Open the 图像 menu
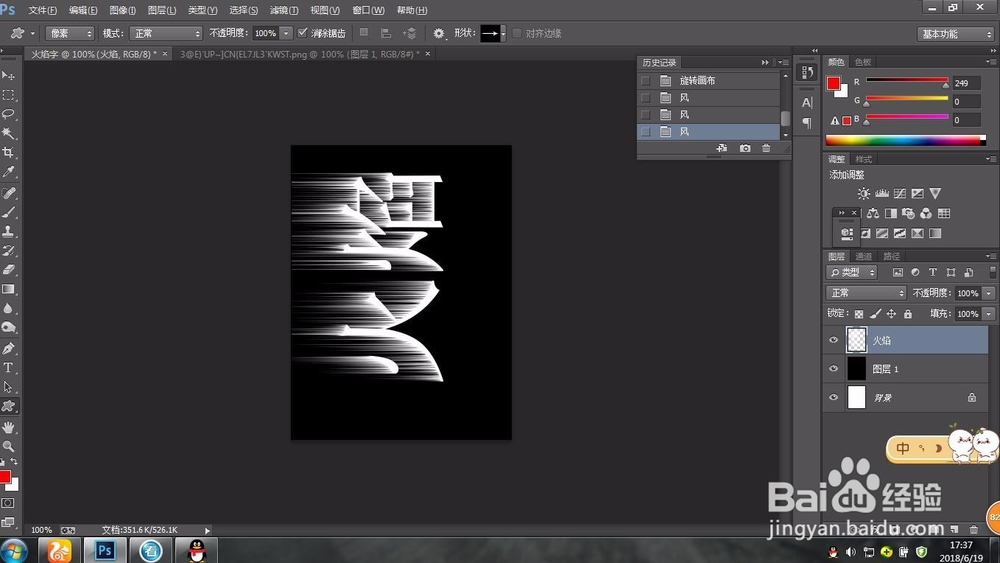Viewport: 1000px width, 563px height. pyautogui.click(x=122, y=10)
